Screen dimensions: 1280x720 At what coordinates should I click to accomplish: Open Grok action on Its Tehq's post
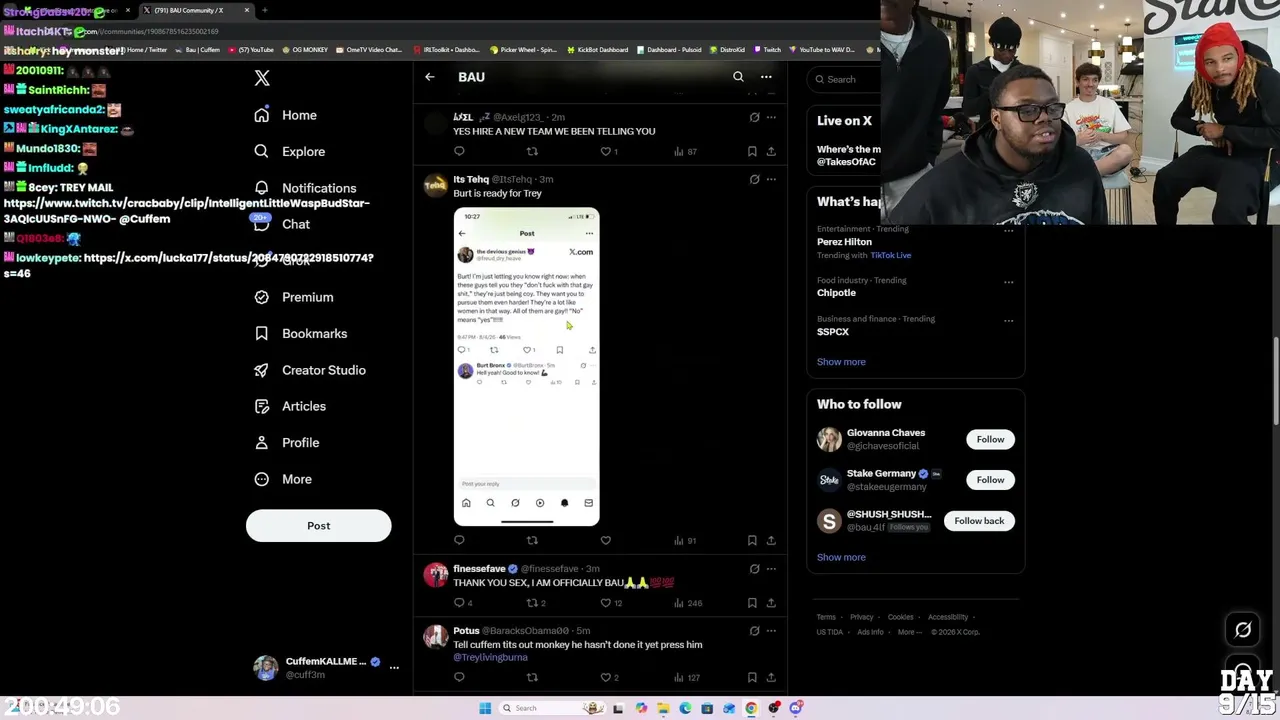click(755, 179)
